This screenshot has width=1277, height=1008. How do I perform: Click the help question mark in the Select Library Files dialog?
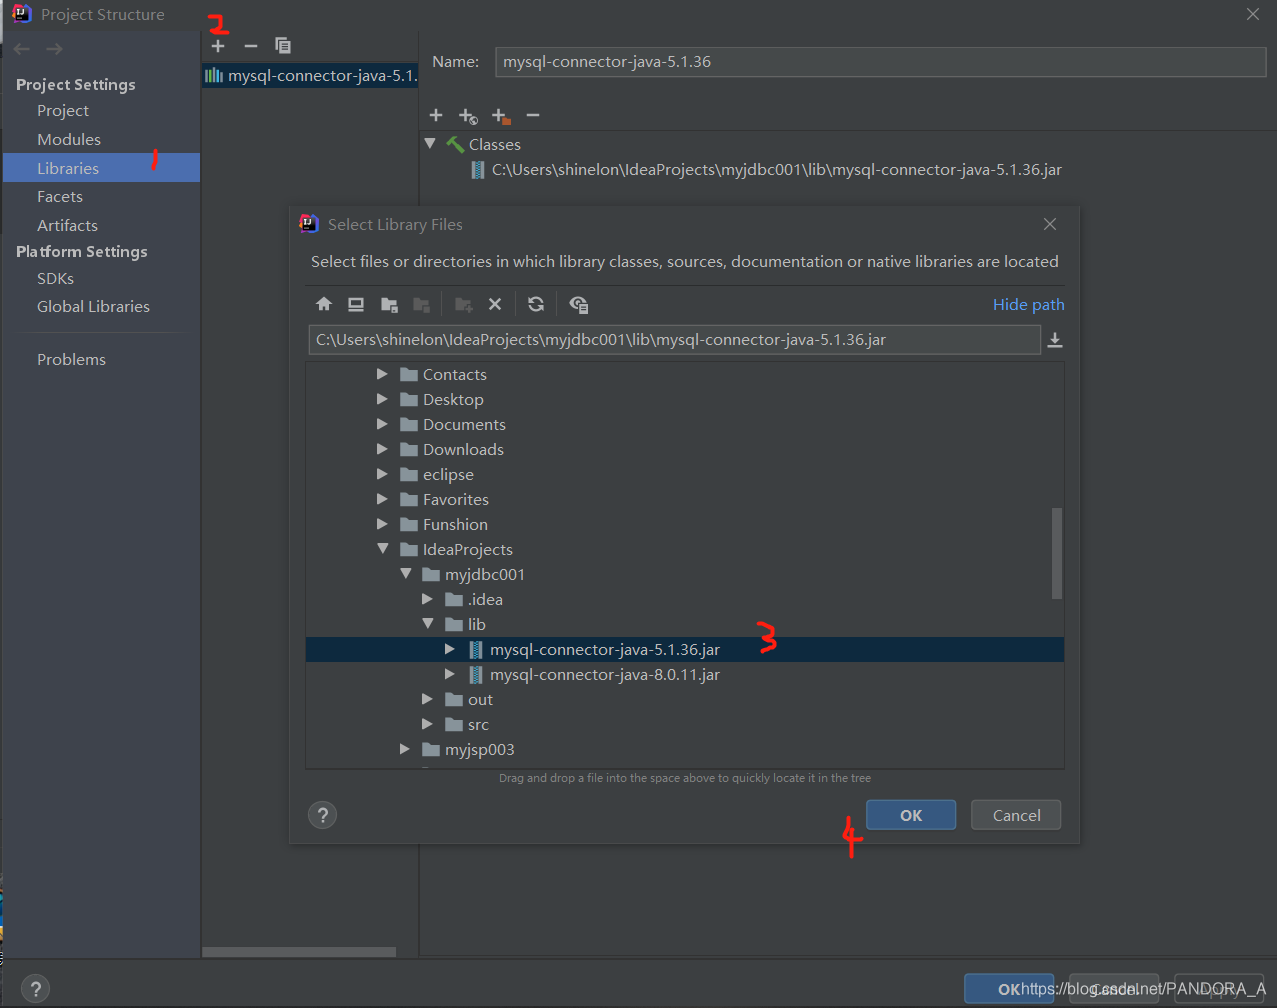pos(322,815)
